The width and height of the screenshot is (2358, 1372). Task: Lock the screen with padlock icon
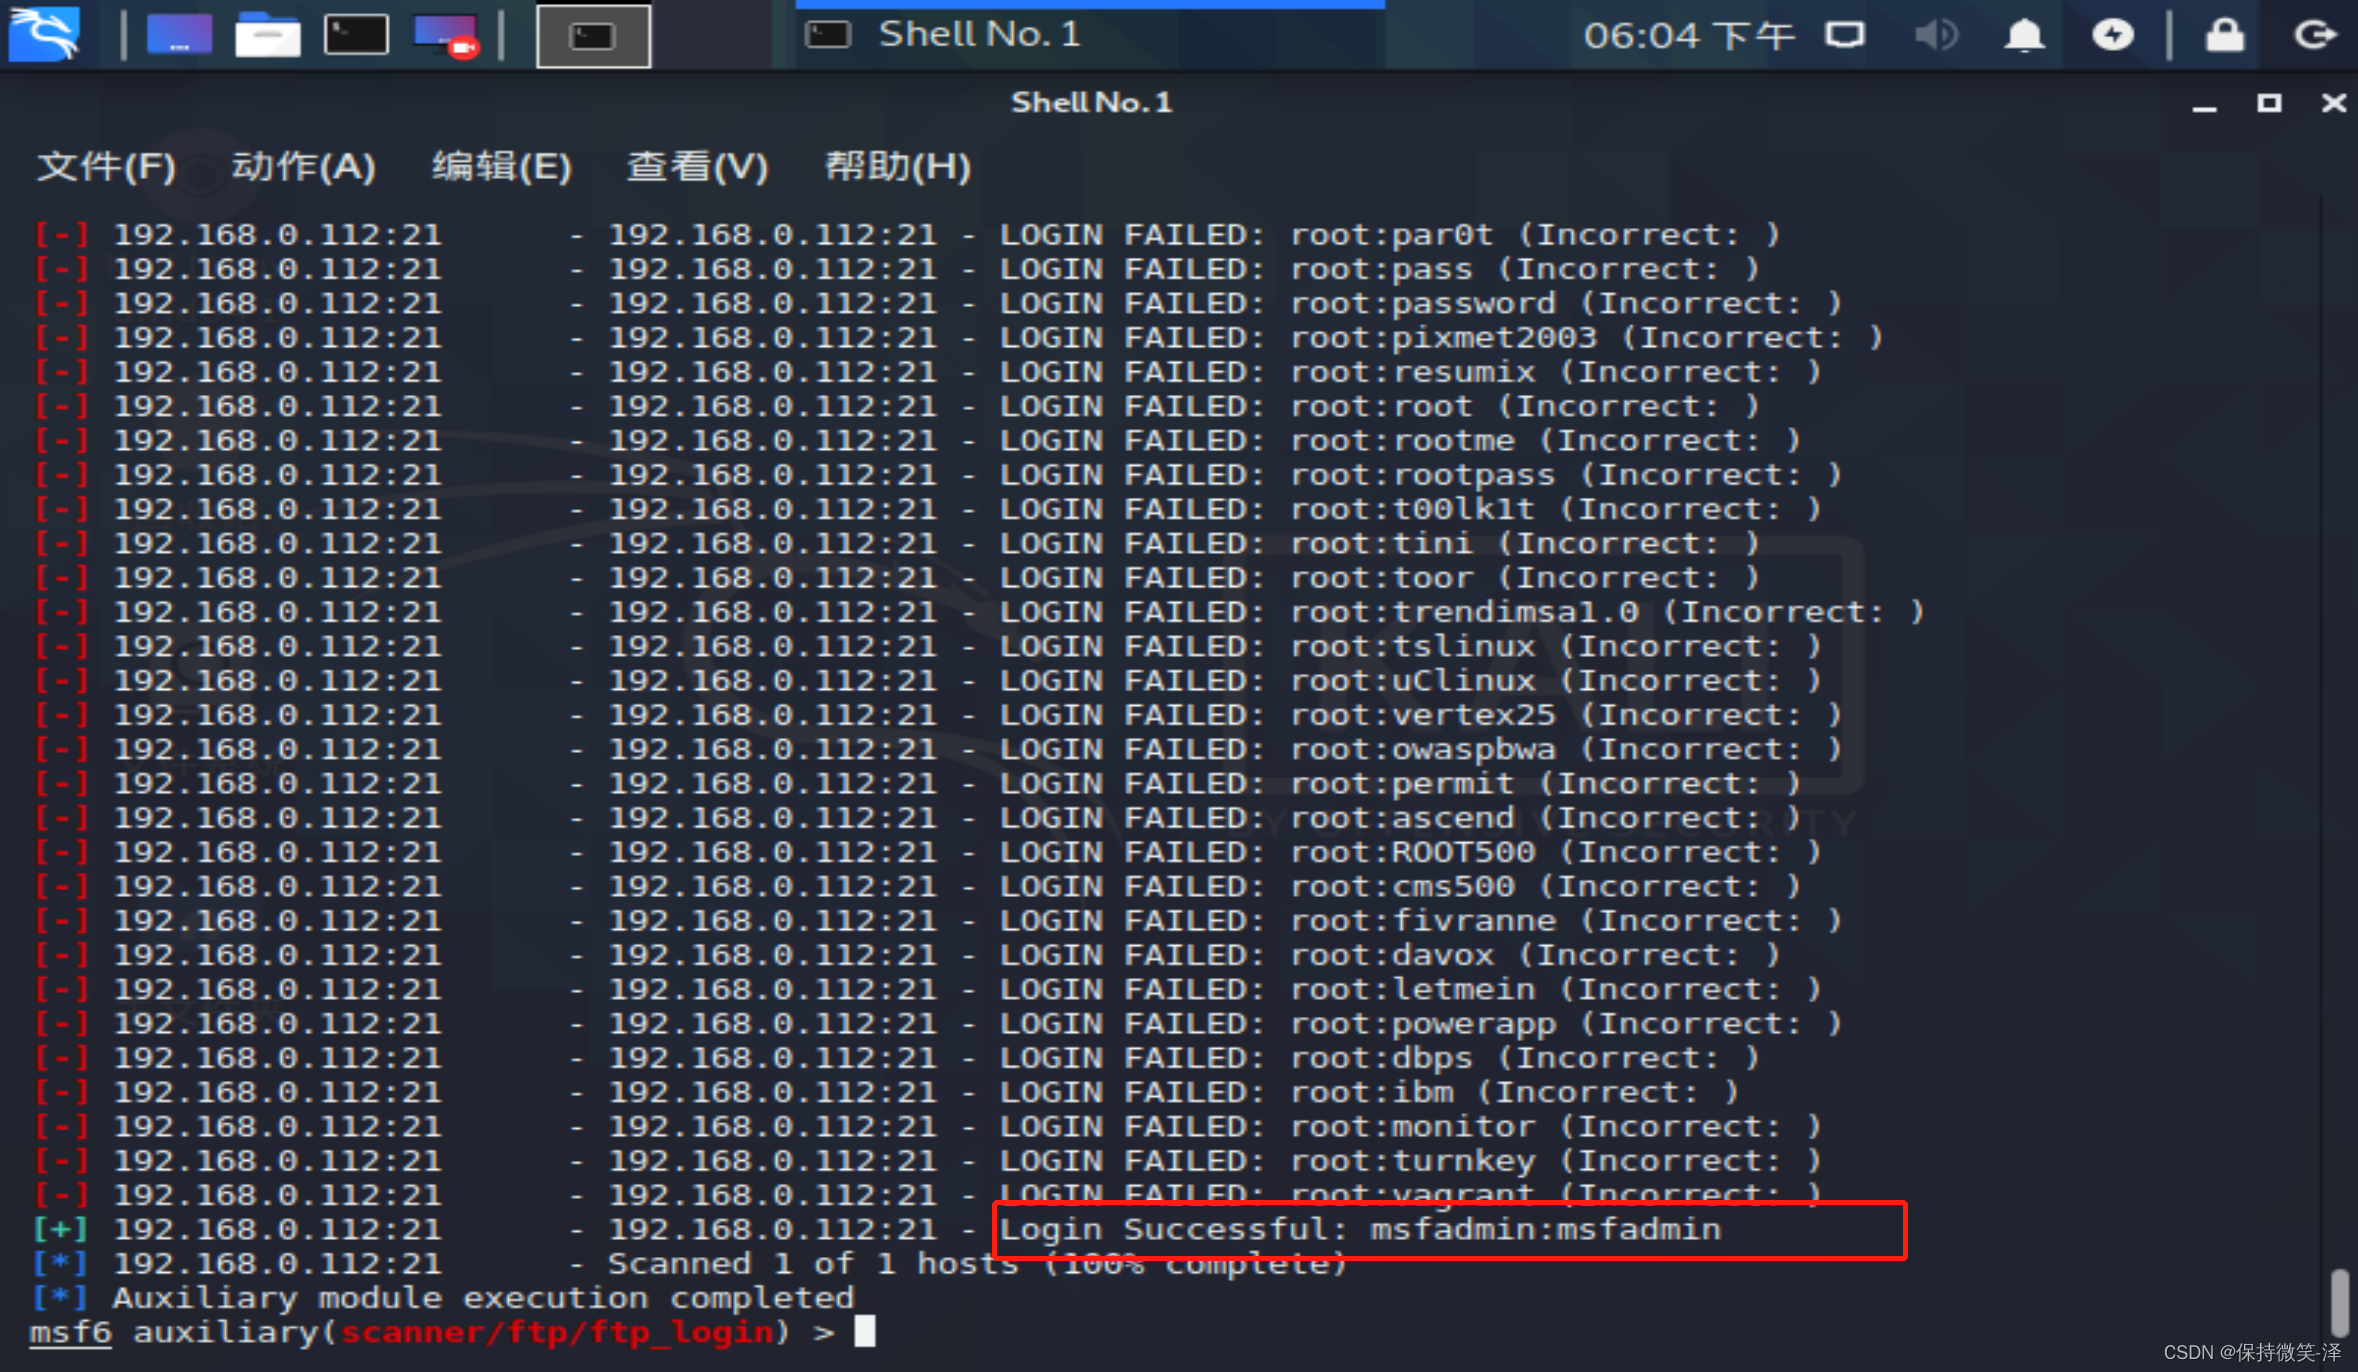tap(2224, 35)
